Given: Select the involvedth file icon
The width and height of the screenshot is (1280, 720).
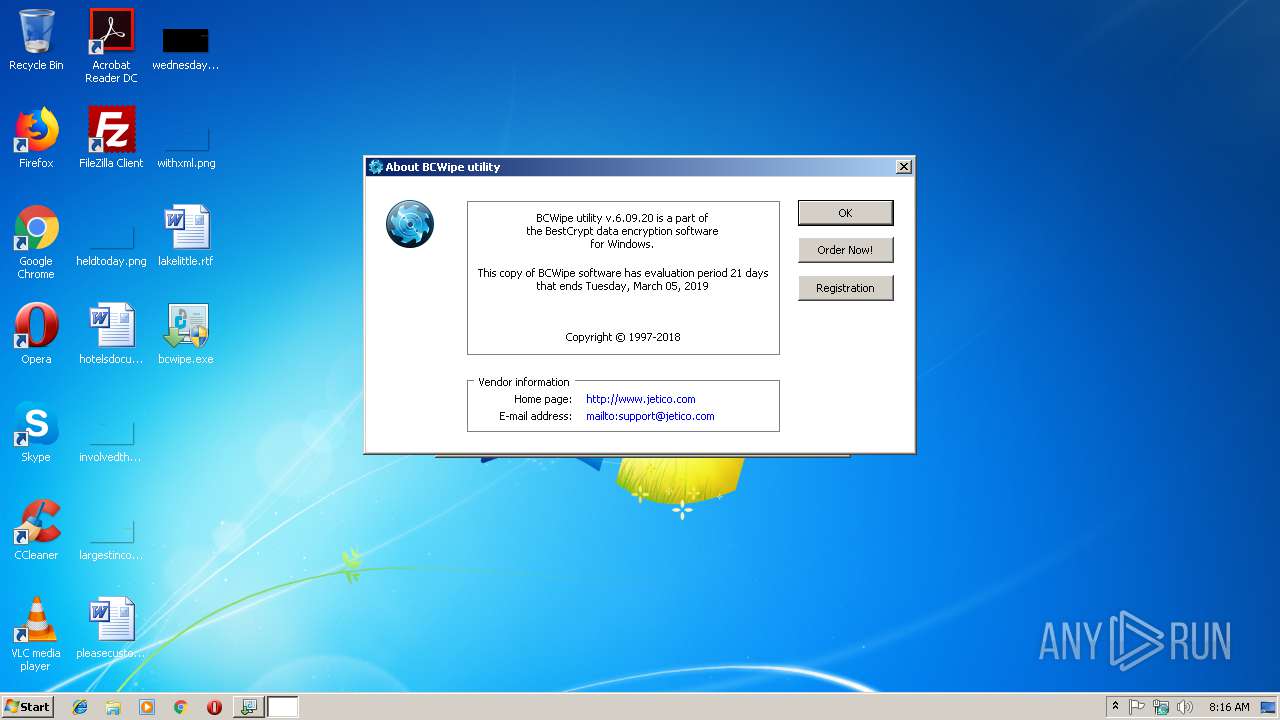Looking at the screenshot, I should (x=111, y=440).
